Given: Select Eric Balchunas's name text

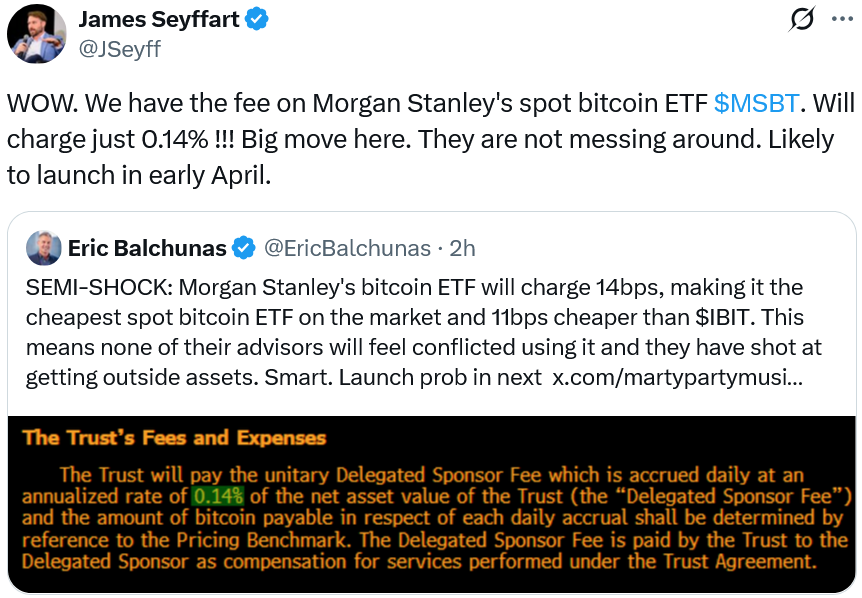Looking at the screenshot, I should tap(147, 246).
